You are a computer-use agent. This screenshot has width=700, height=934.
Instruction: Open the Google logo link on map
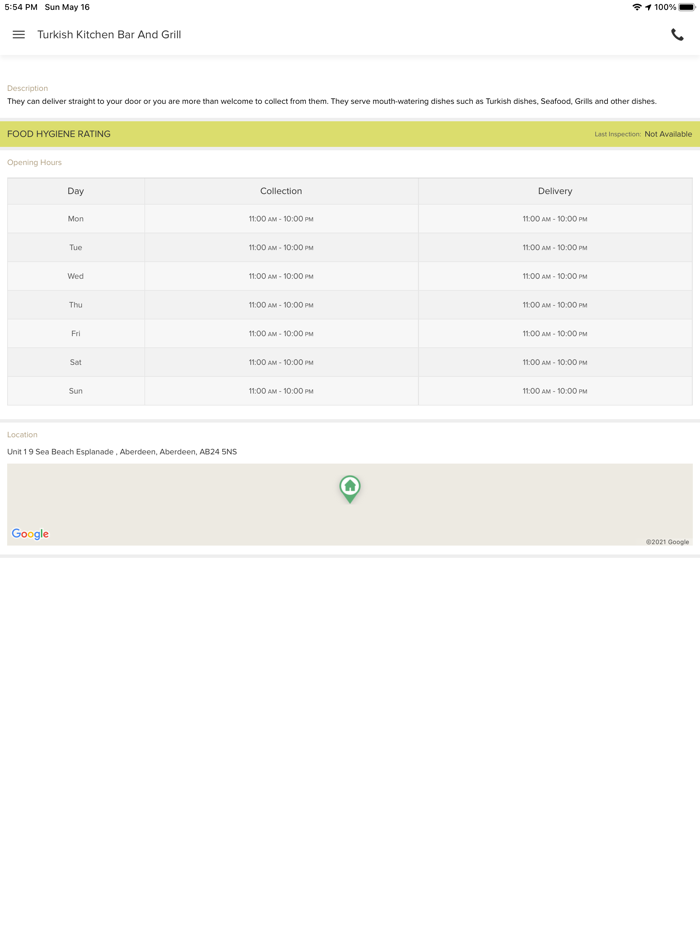(x=30, y=534)
